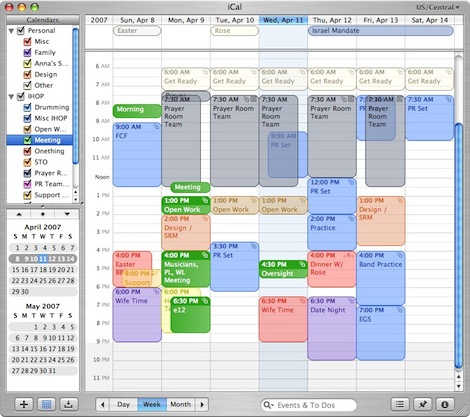The image size is (470, 417).
Task: Uncheck the Drumming calendar checkbox
Action: (x=27, y=107)
